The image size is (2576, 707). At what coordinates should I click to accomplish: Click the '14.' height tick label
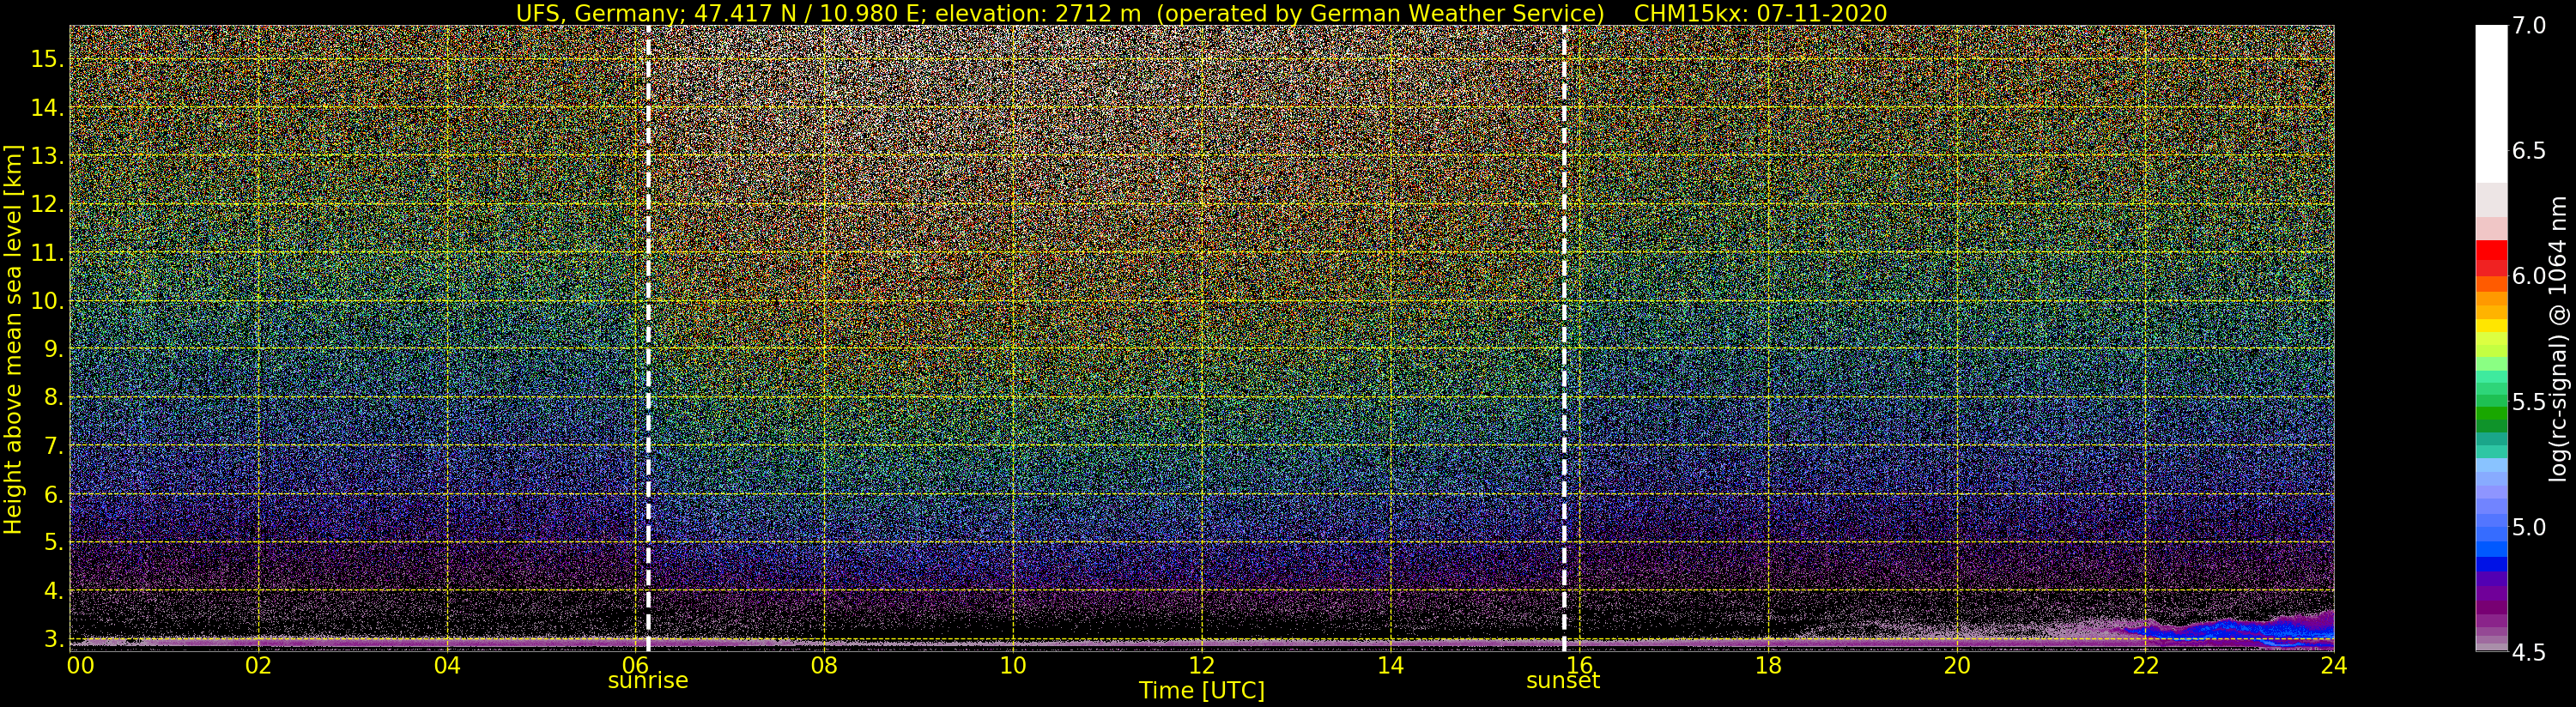[46, 108]
